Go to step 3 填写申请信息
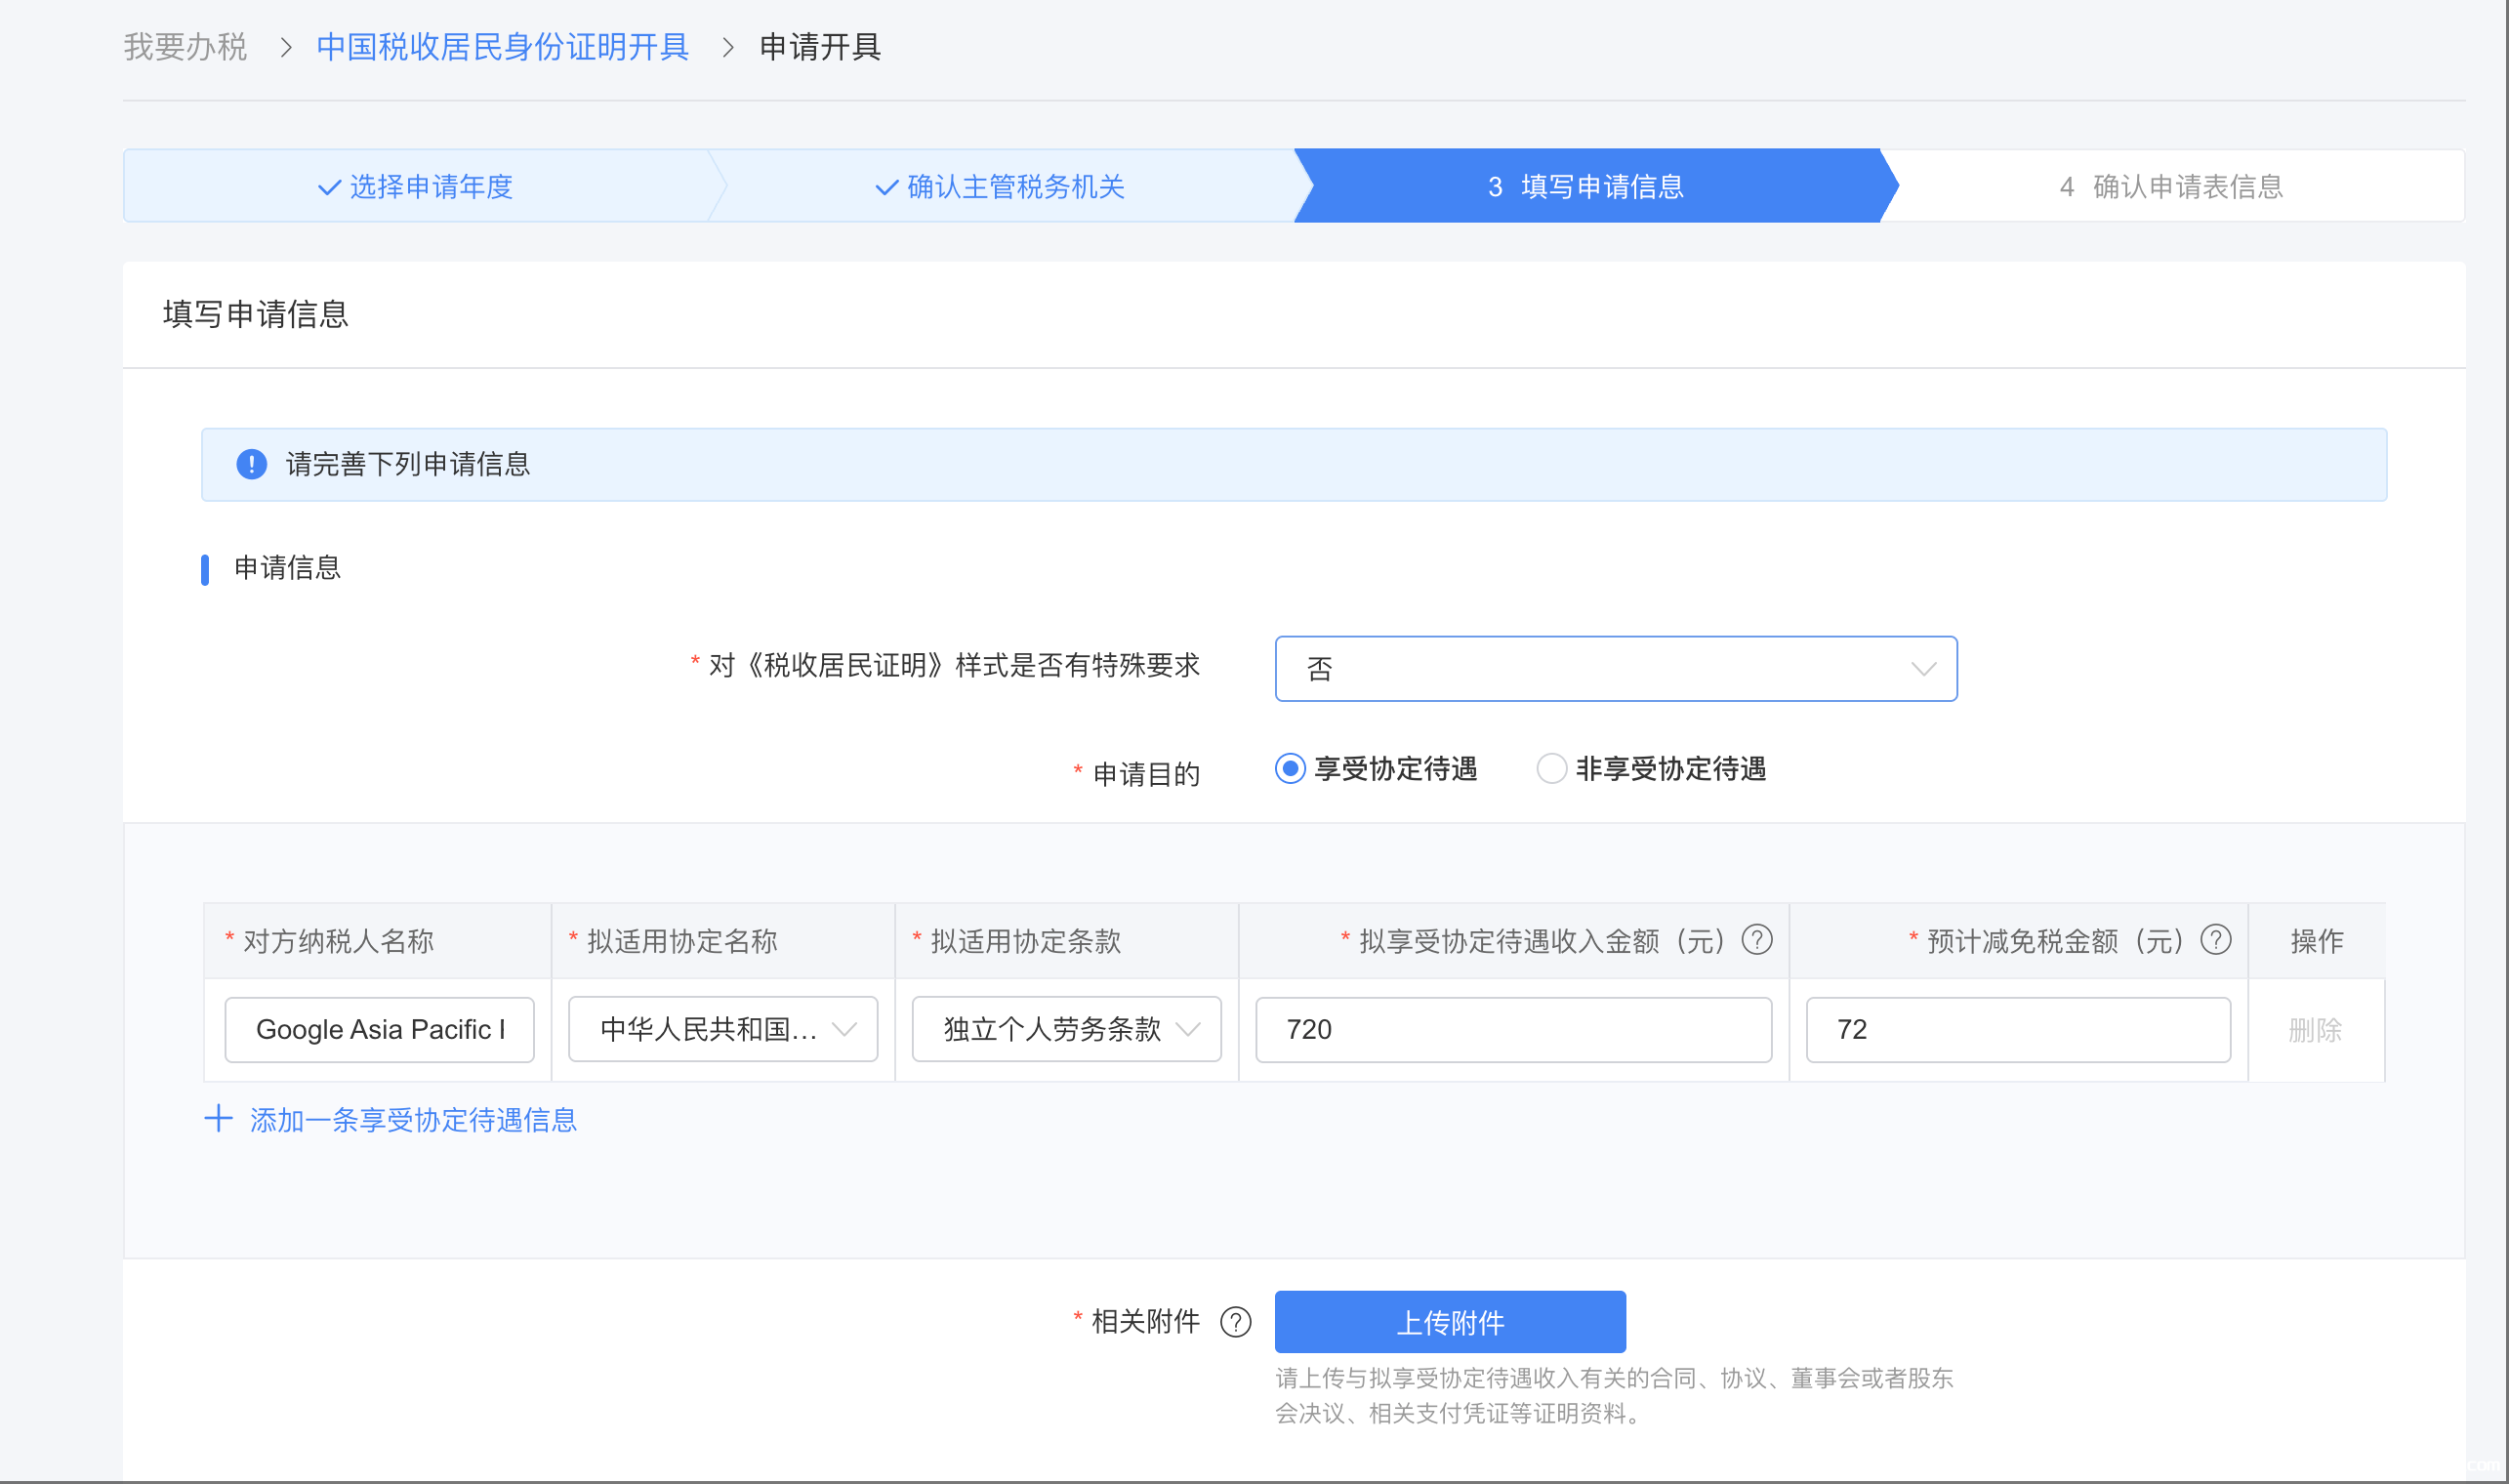 pos(1587,187)
